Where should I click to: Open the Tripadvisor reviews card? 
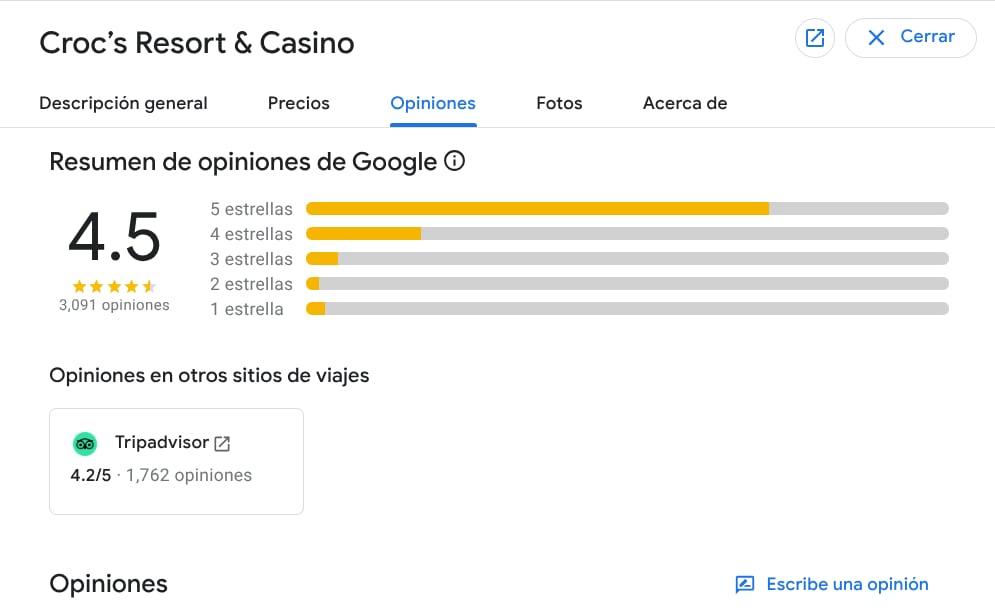(x=176, y=461)
